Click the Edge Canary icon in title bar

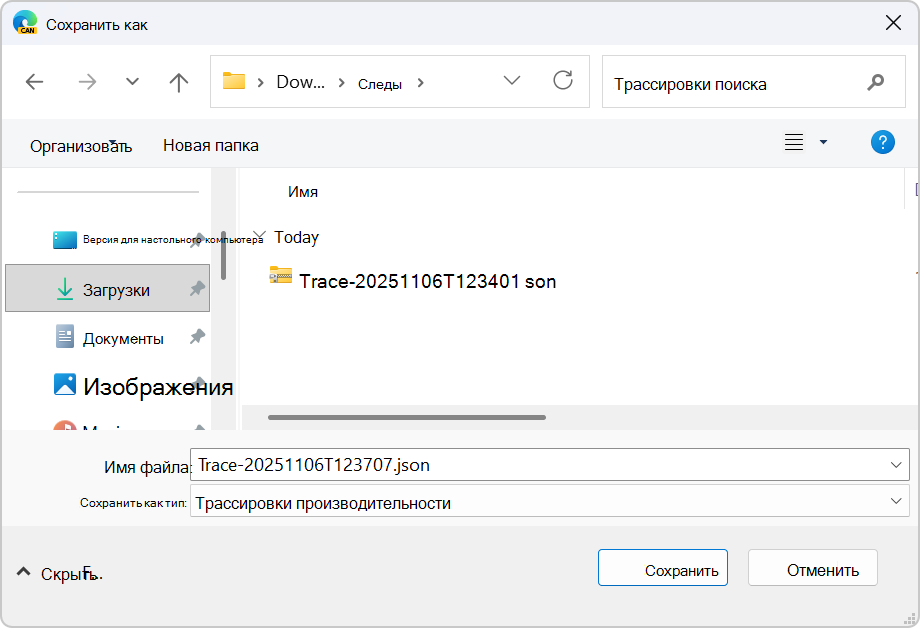pyautogui.click(x=25, y=23)
